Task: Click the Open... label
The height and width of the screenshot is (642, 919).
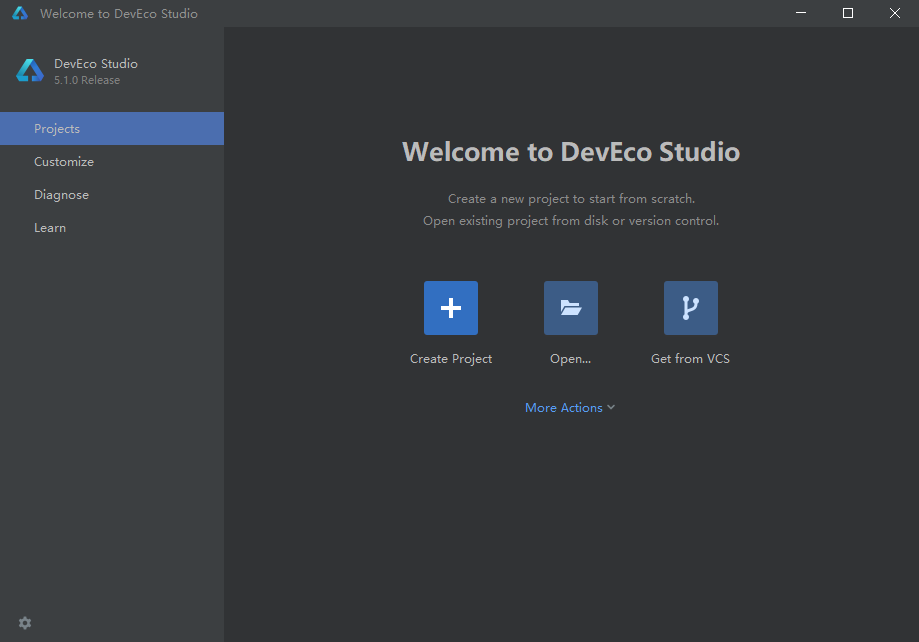Action: click(x=570, y=359)
